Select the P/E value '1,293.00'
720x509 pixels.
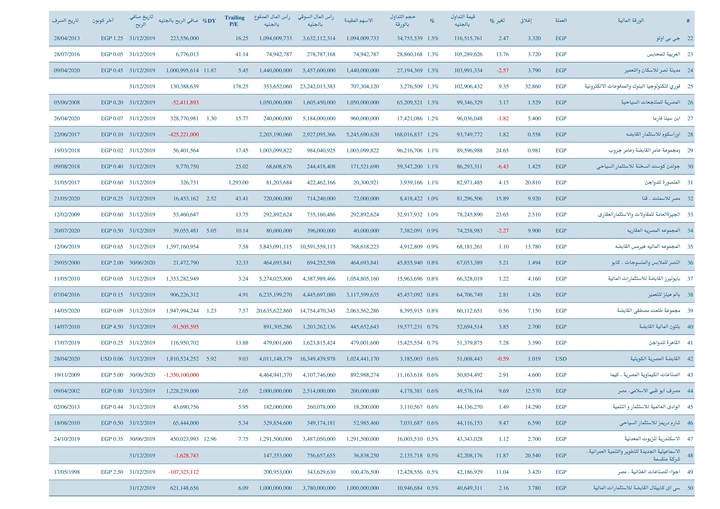click(238, 182)
